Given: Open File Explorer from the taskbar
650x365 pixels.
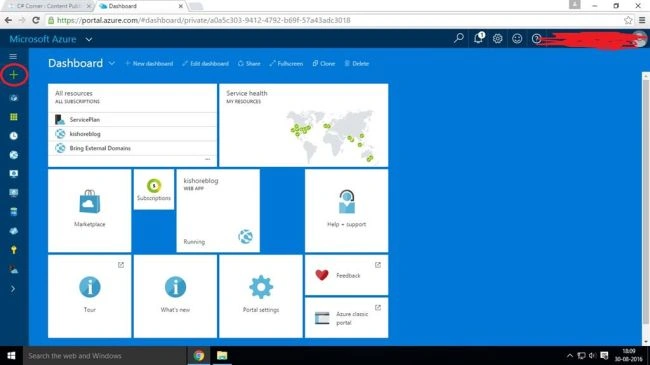Looking at the screenshot, I should tap(222, 355).
